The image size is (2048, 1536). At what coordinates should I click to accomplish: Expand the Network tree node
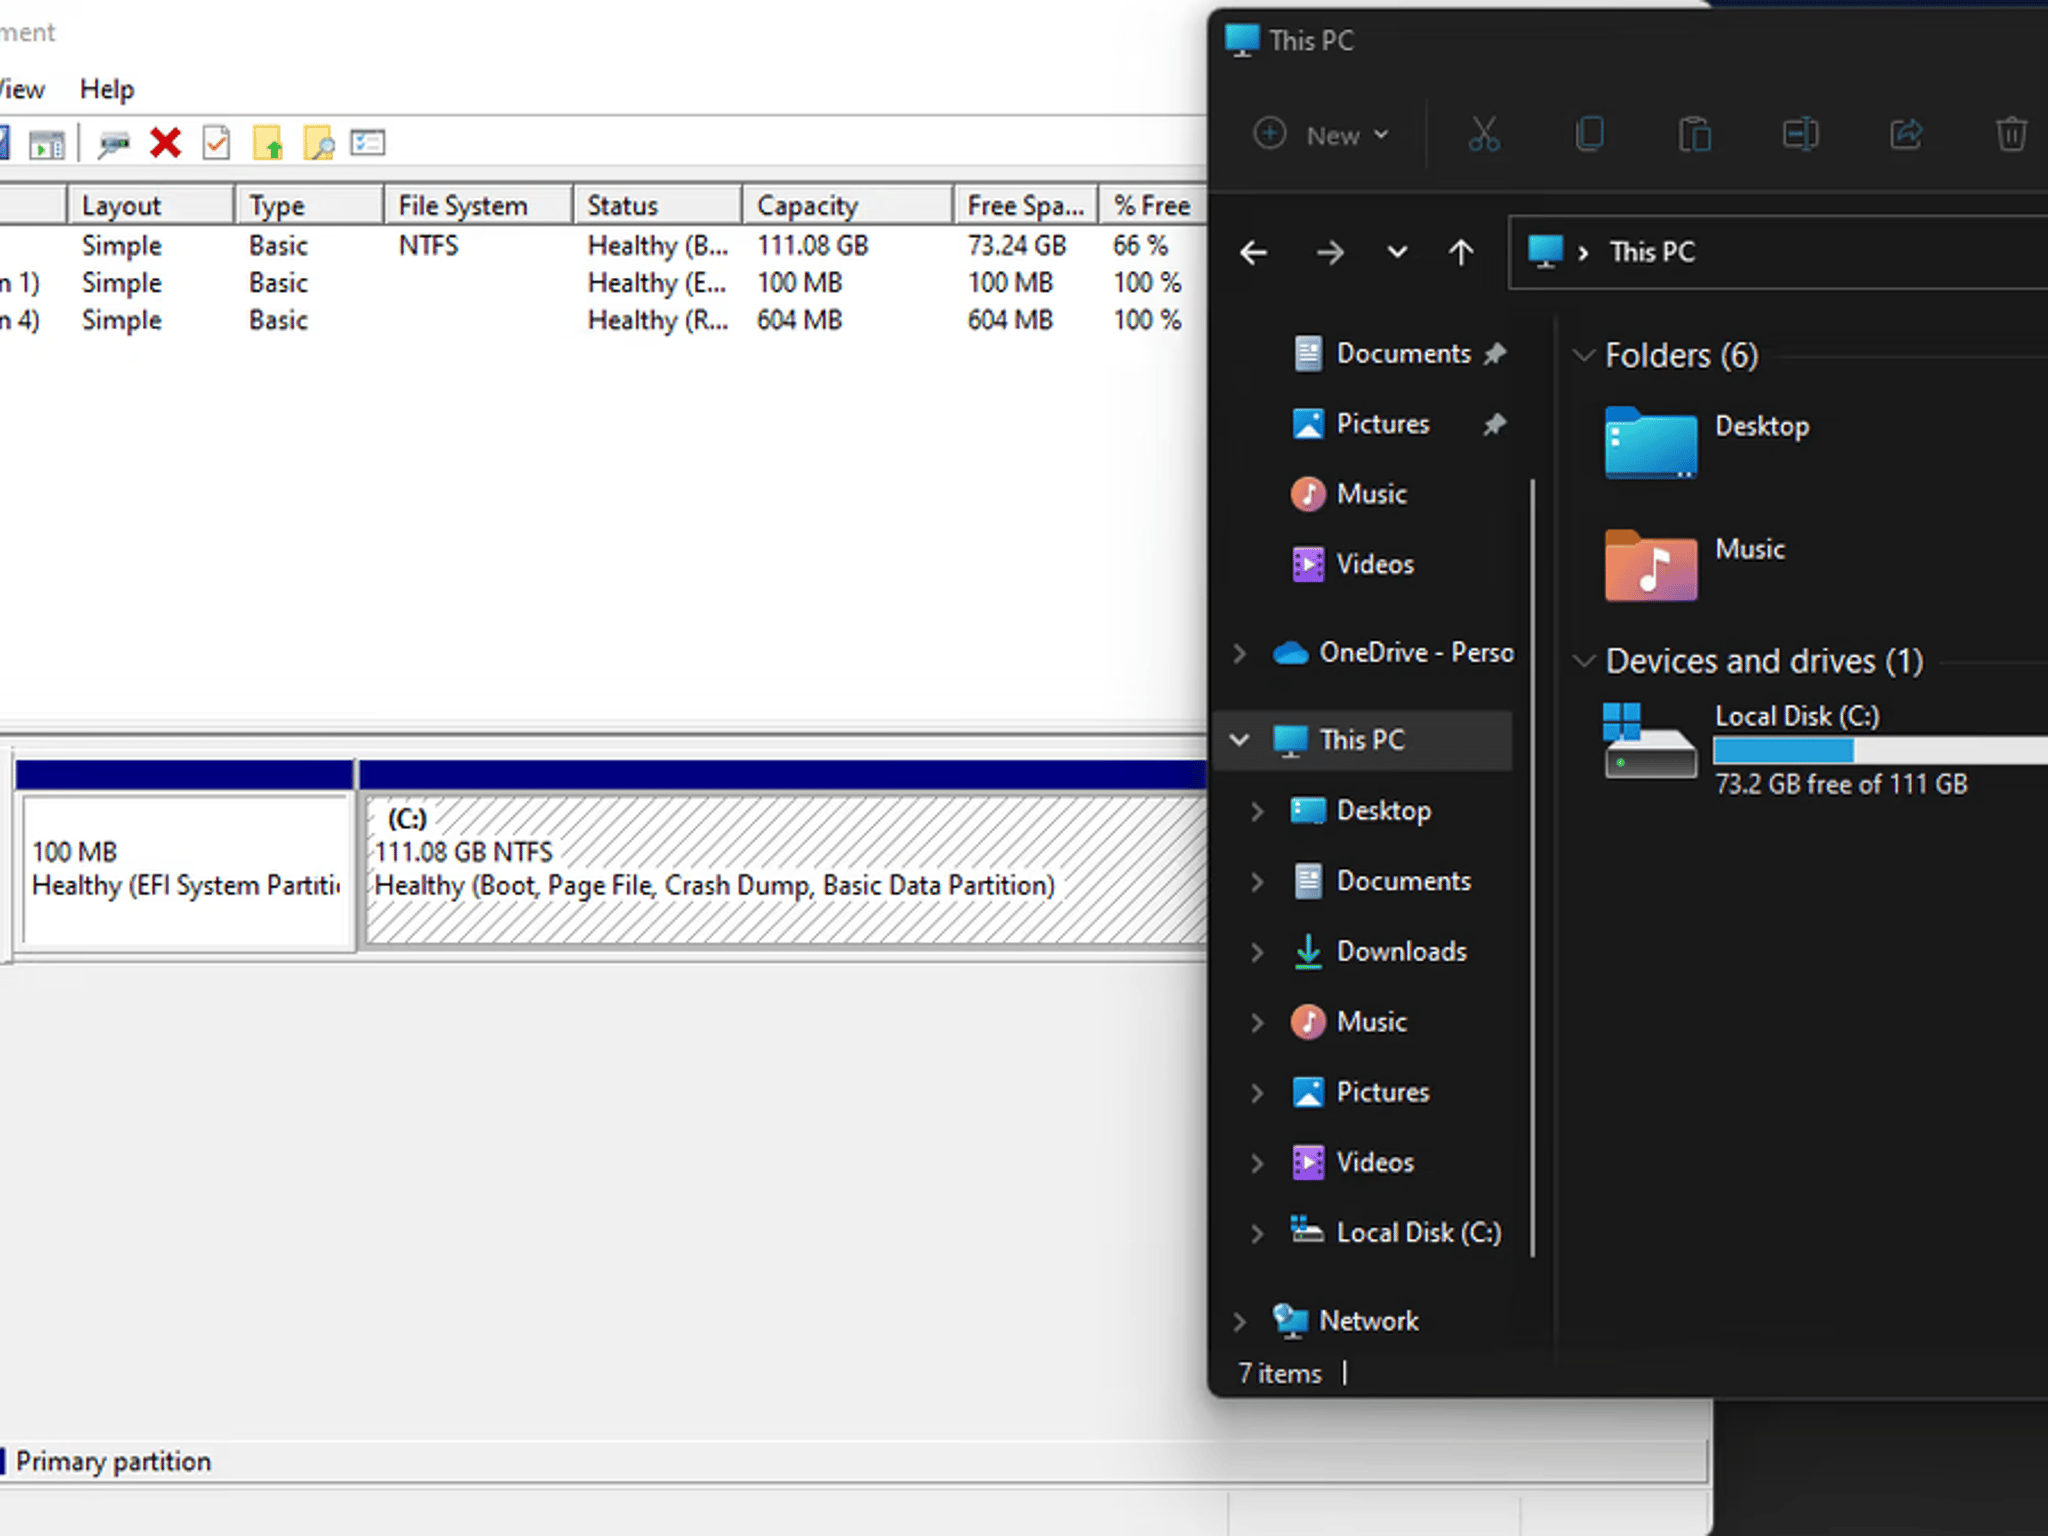pyautogui.click(x=1240, y=1321)
